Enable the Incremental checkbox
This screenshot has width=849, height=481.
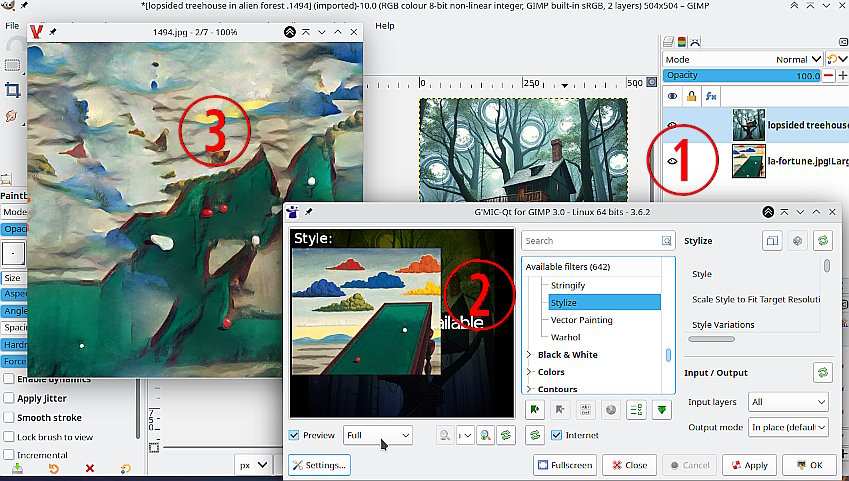[9, 454]
